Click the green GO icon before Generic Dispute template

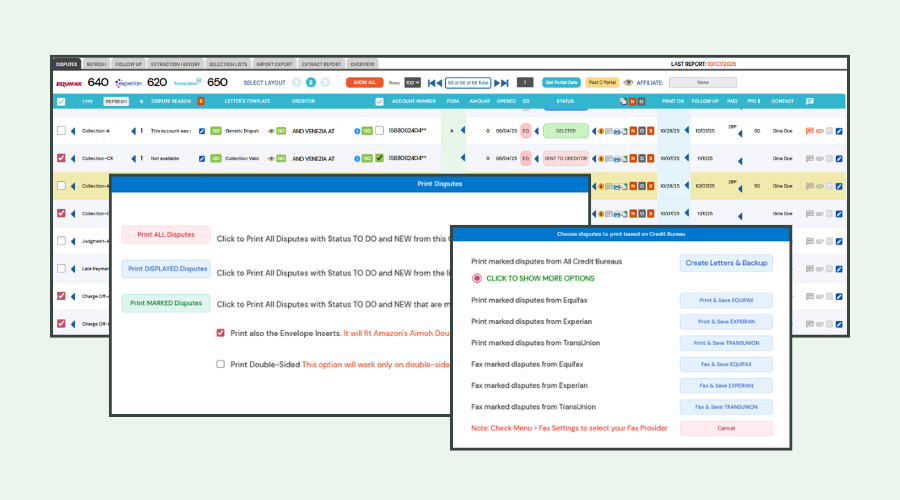coord(216,131)
